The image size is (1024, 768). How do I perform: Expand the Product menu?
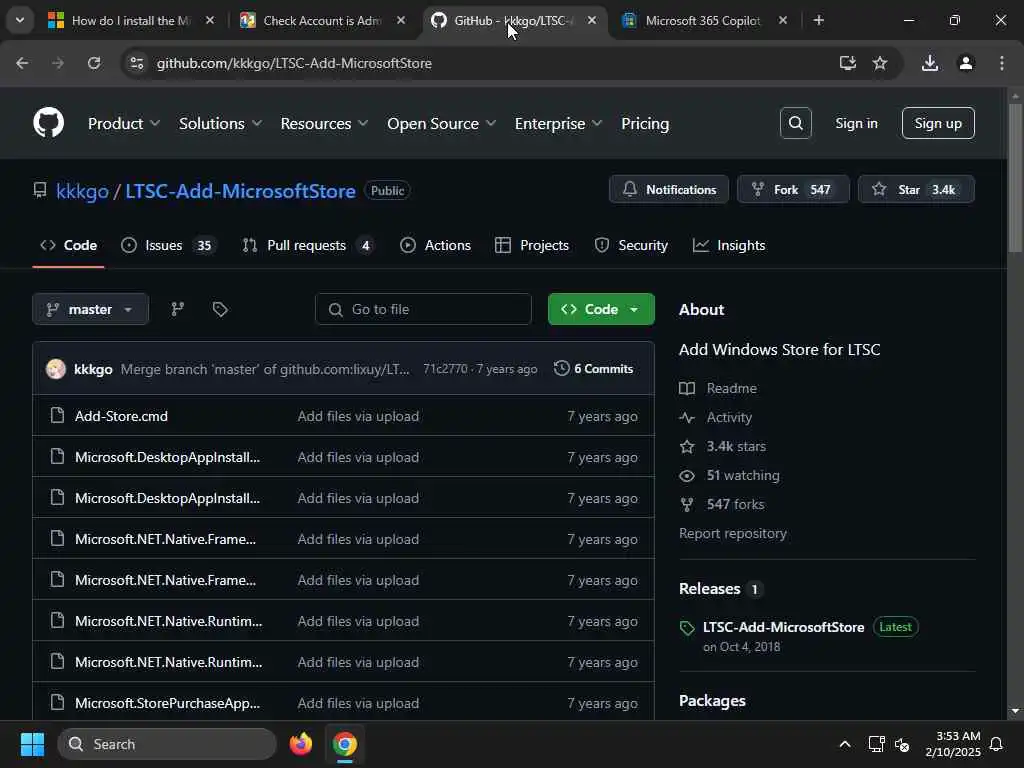[x=124, y=123]
